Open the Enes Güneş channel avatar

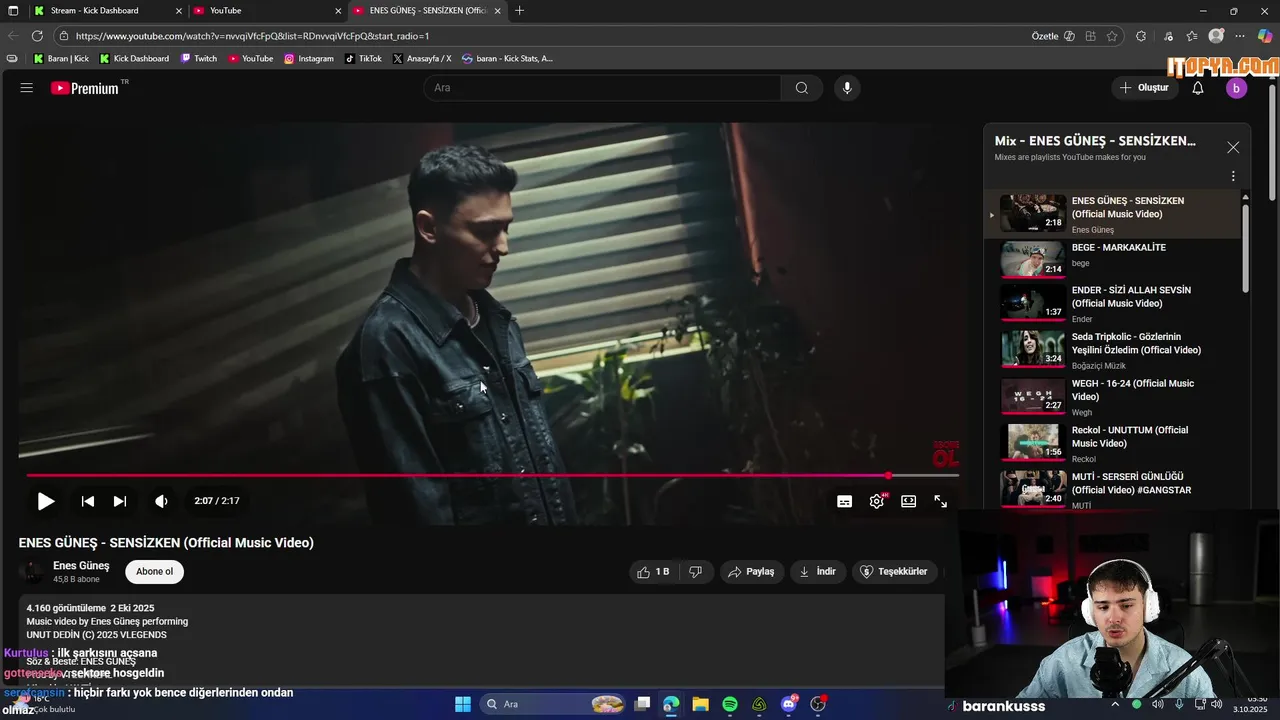click(34, 572)
